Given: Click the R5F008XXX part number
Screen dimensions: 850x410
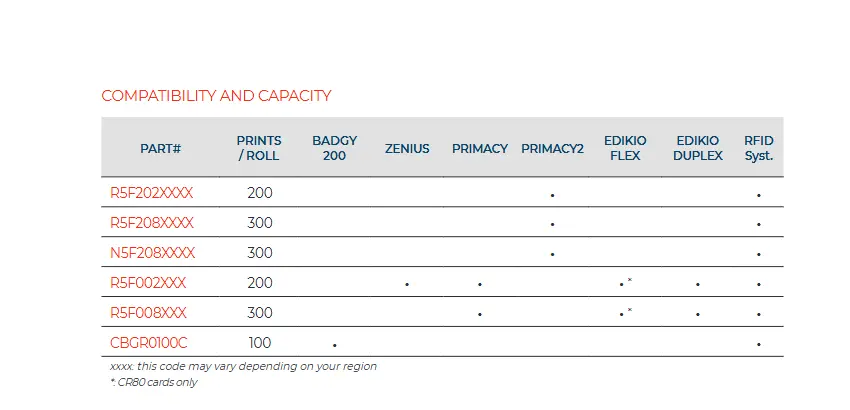Looking at the screenshot, I should coord(148,313).
